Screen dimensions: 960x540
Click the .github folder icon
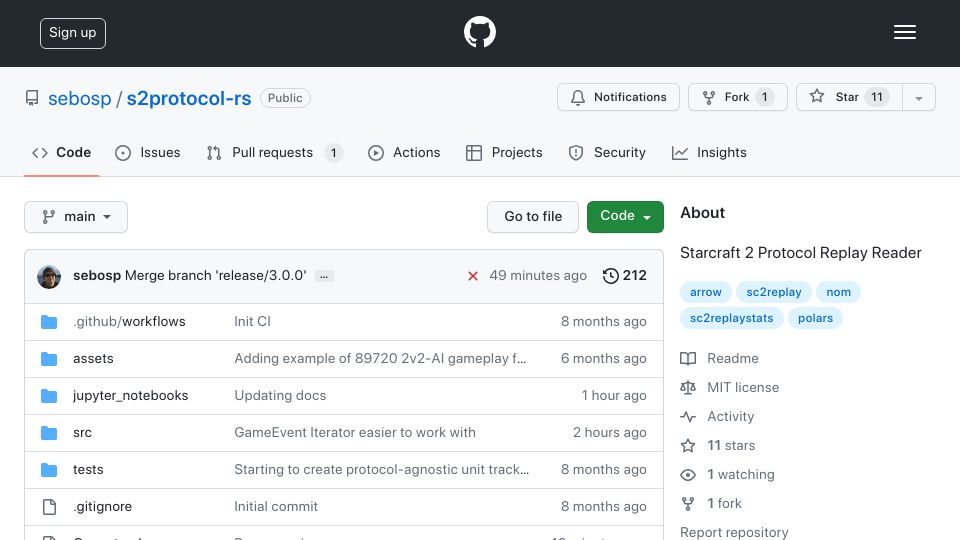pos(49,322)
